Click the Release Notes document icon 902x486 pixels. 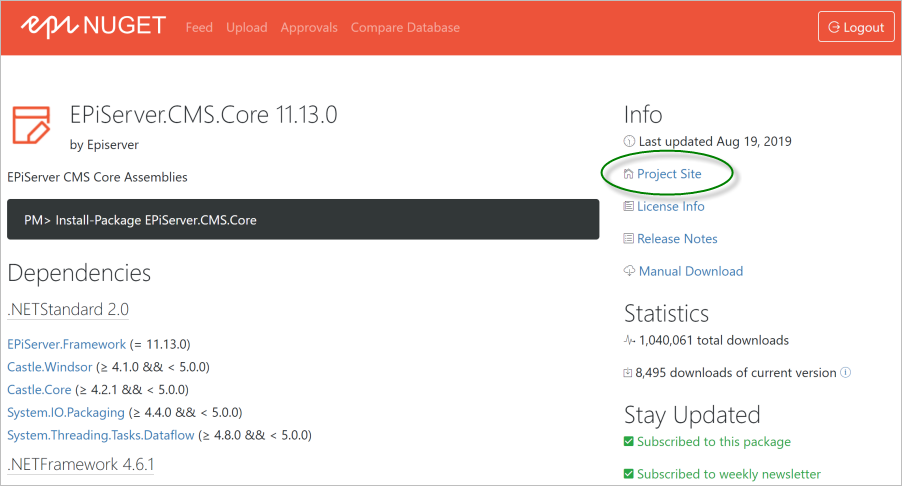click(629, 239)
